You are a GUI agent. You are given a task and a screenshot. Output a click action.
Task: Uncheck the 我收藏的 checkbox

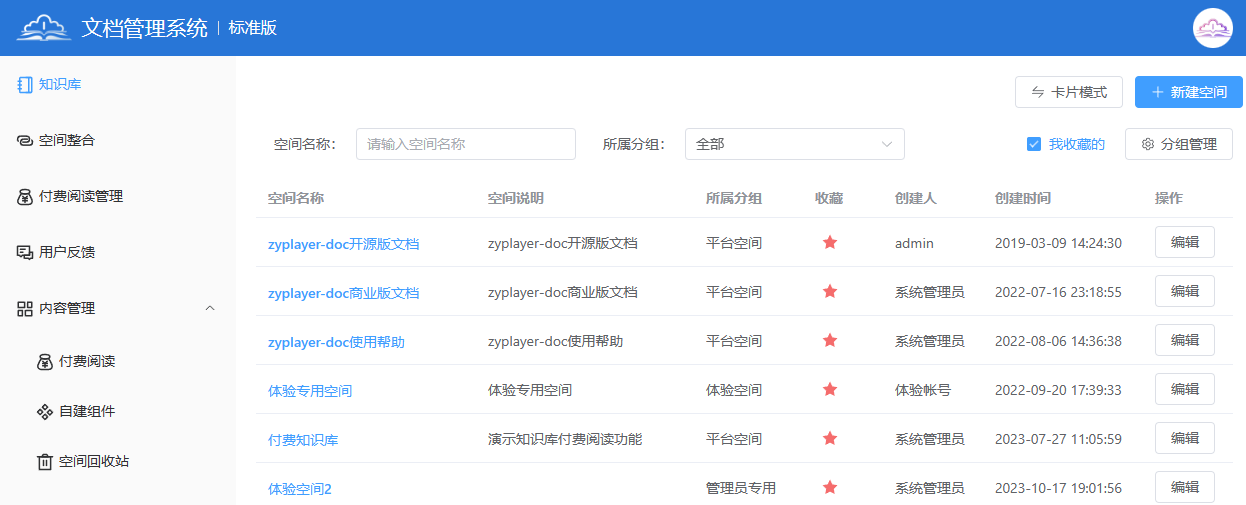[1034, 144]
